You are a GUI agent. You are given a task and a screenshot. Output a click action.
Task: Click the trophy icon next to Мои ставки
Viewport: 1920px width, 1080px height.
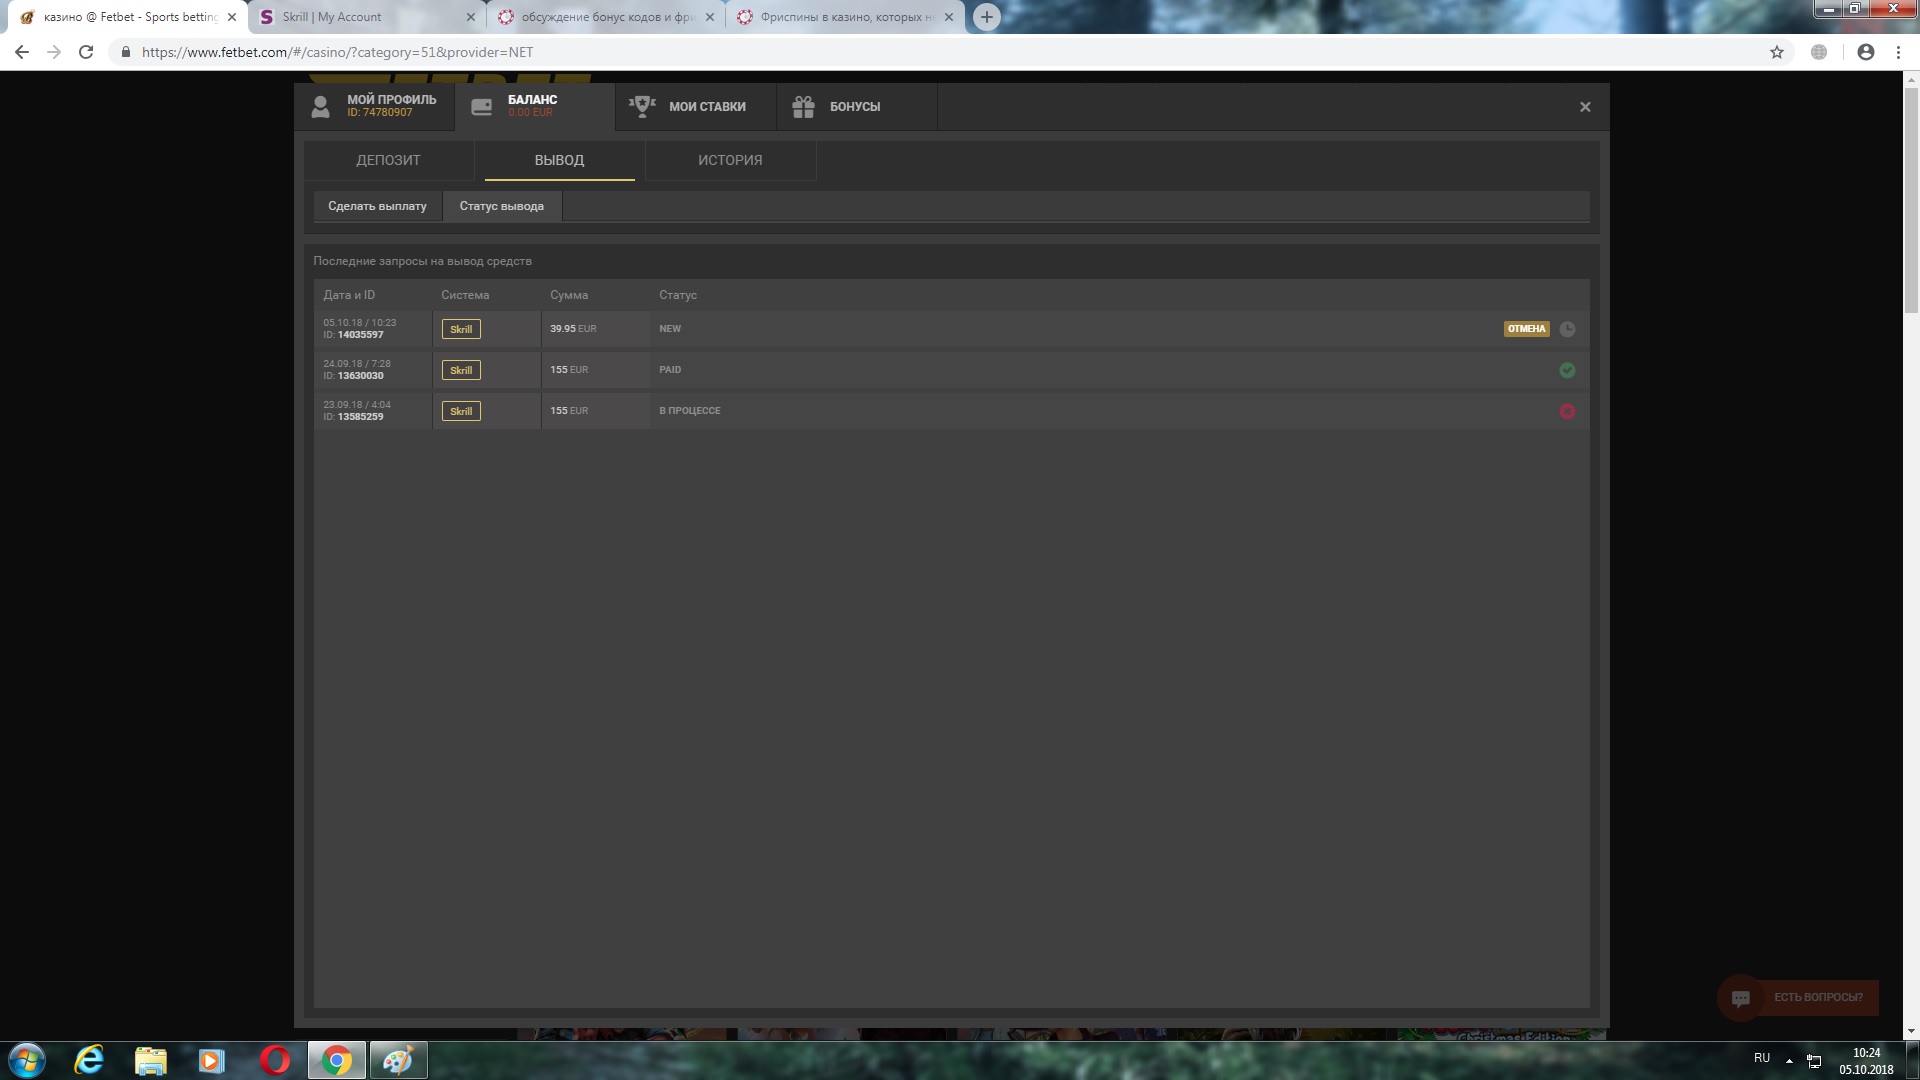[x=642, y=106]
